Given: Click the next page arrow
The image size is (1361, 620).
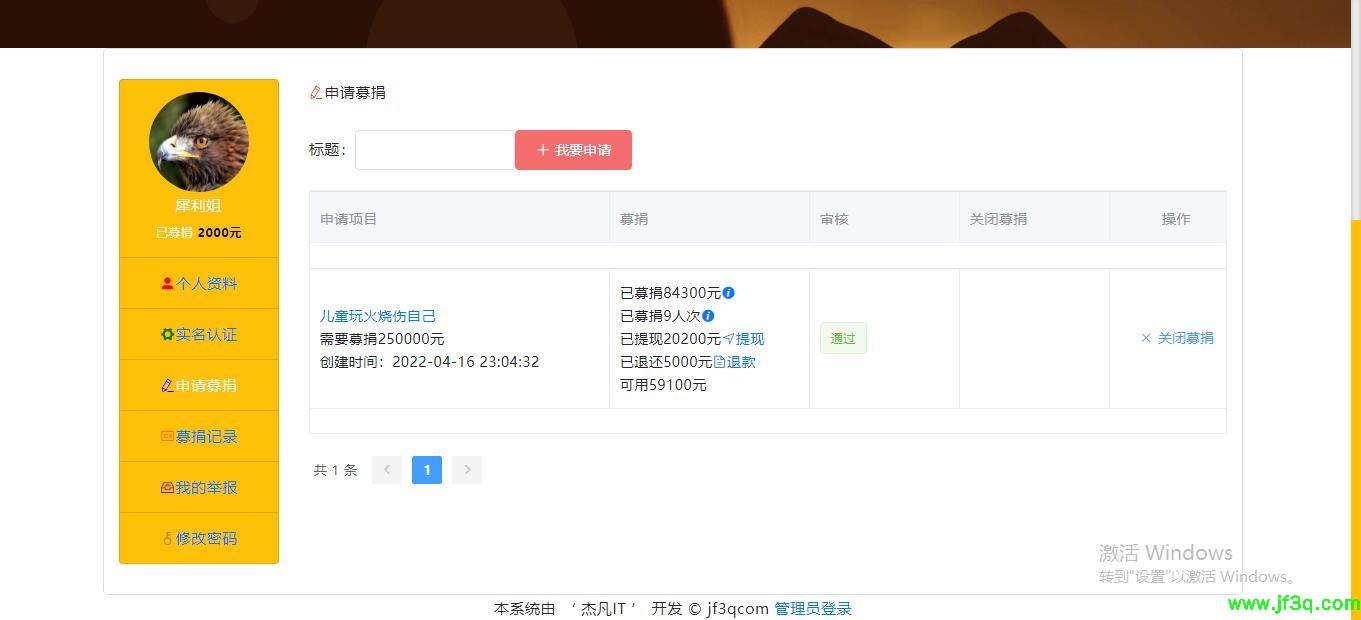Looking at the screenshot, I should pyautogui.click(x=466, y=469).
